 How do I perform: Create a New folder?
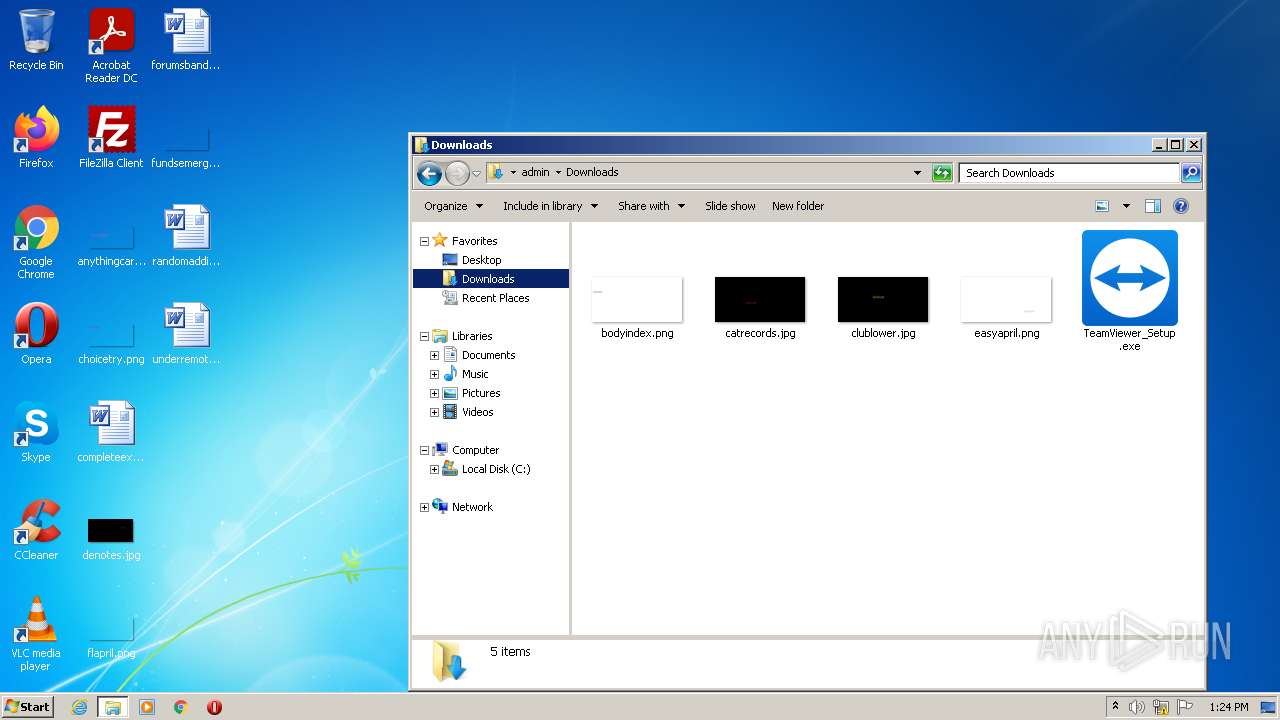pos(798,206)
